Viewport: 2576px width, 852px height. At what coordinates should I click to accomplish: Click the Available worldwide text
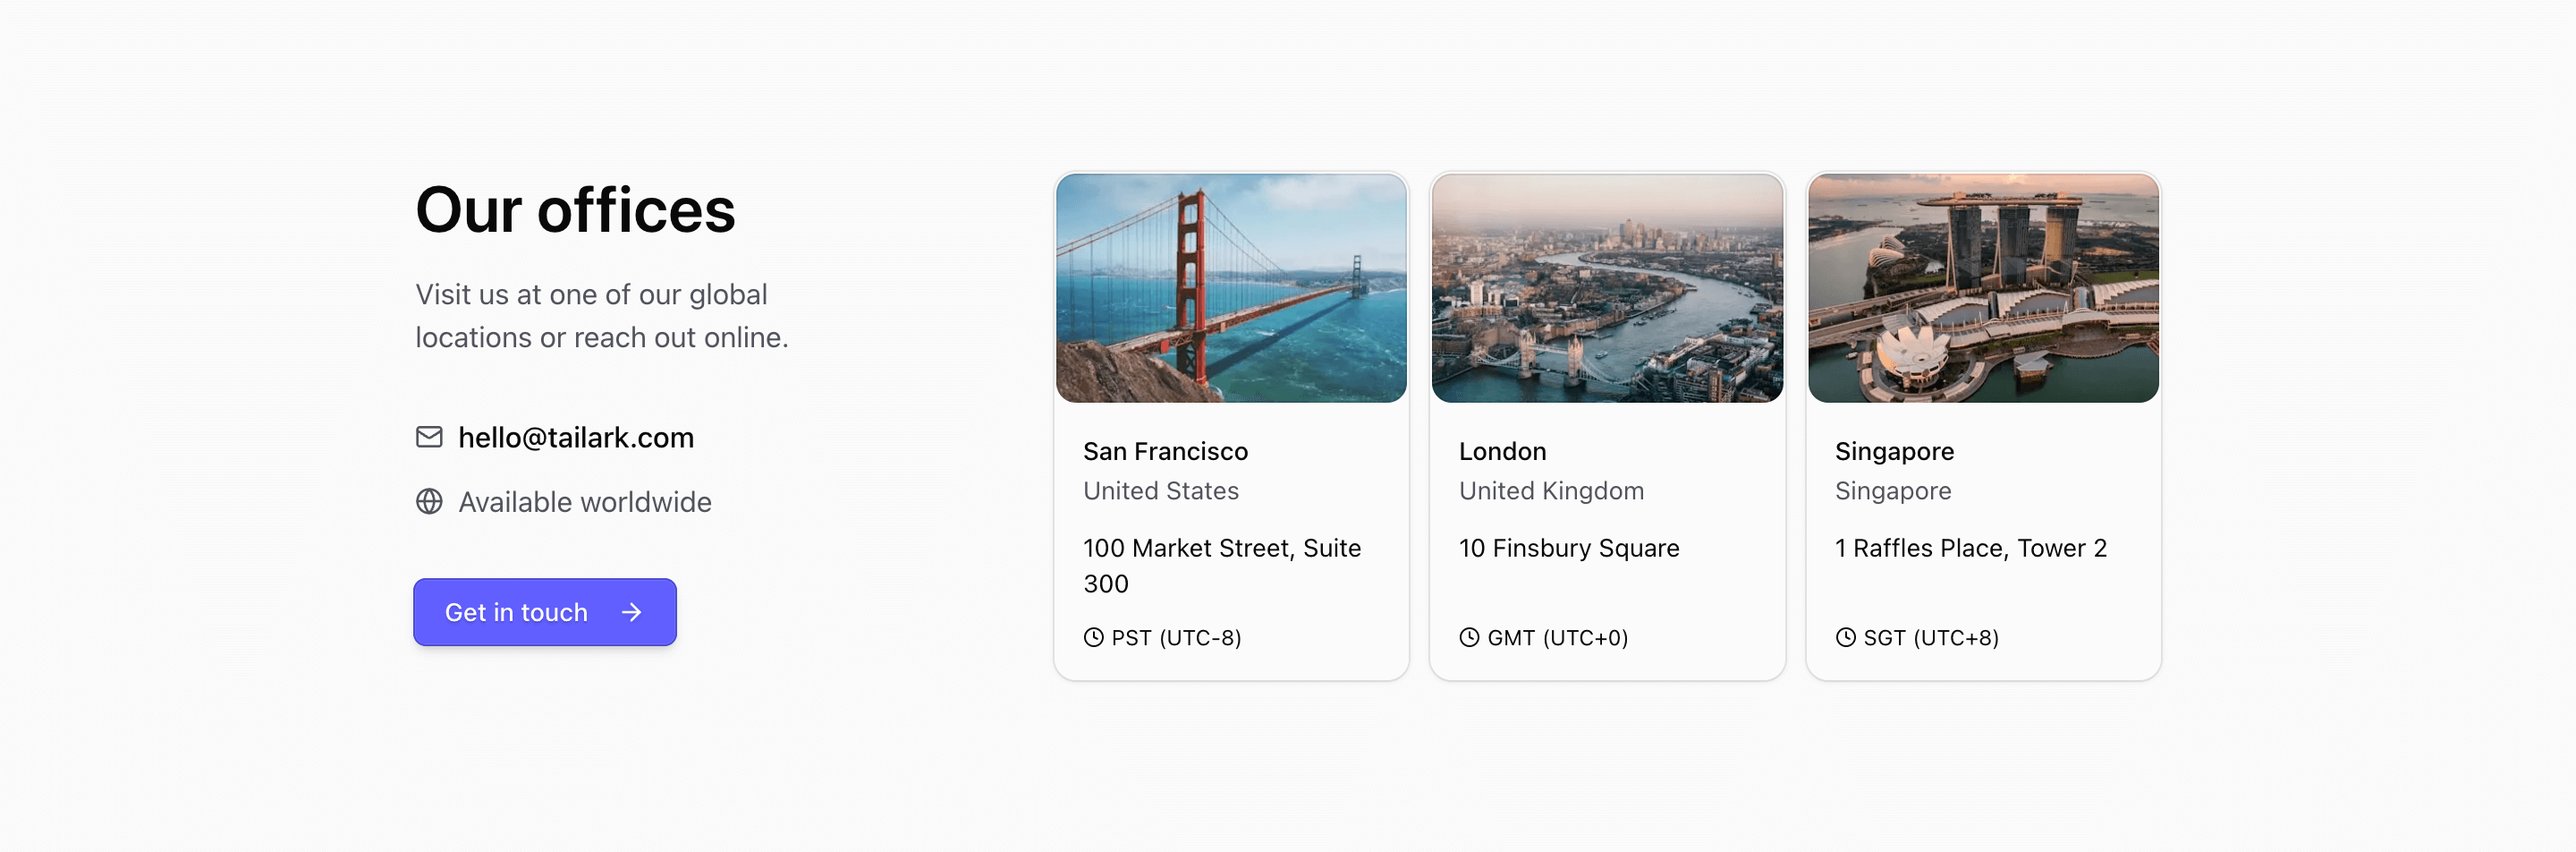(585, 502)
